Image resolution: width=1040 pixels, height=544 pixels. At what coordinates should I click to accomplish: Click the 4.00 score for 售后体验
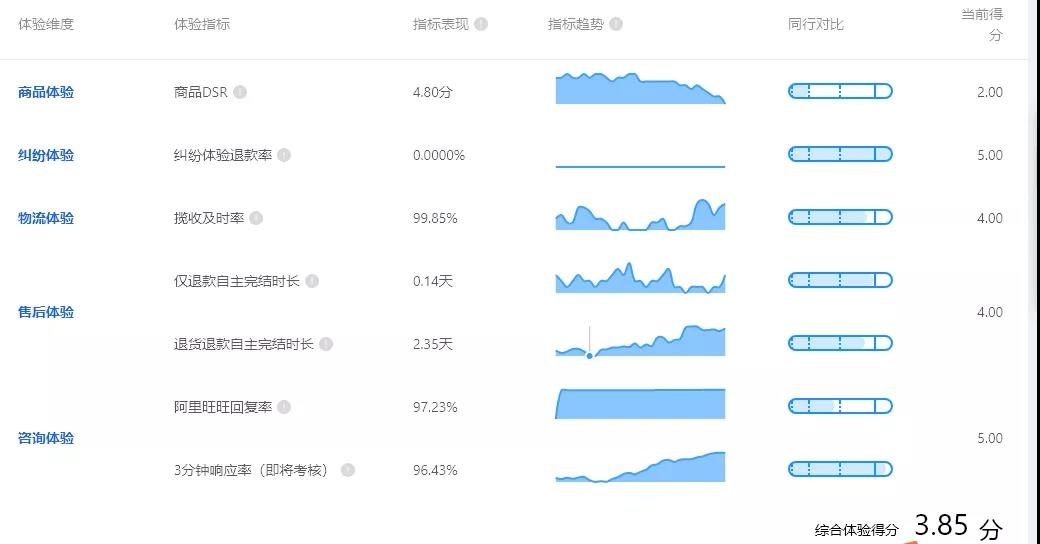[x=990, y=312]
